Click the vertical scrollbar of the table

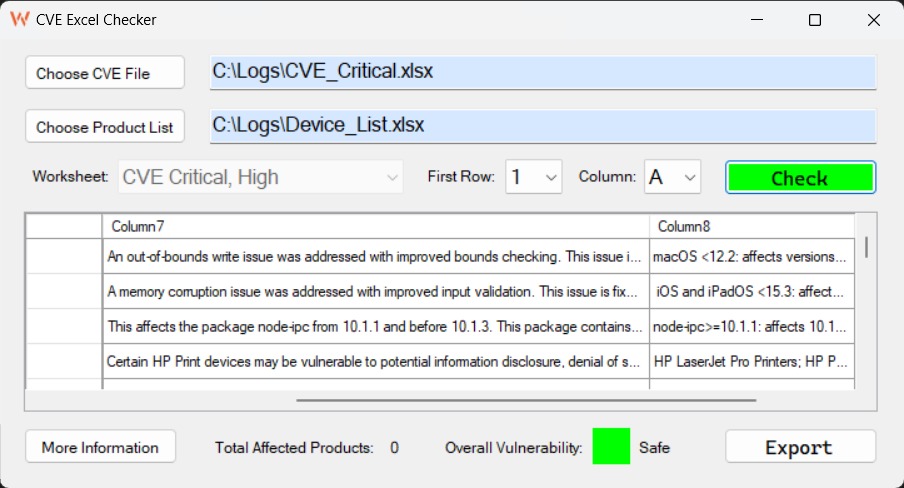866,246
